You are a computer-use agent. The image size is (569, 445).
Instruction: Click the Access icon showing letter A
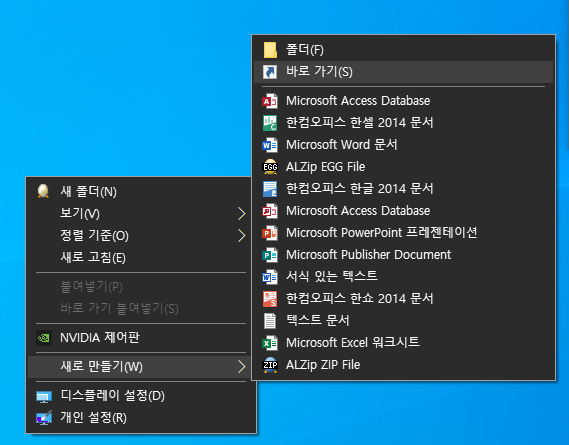click(x=270, y=101)
